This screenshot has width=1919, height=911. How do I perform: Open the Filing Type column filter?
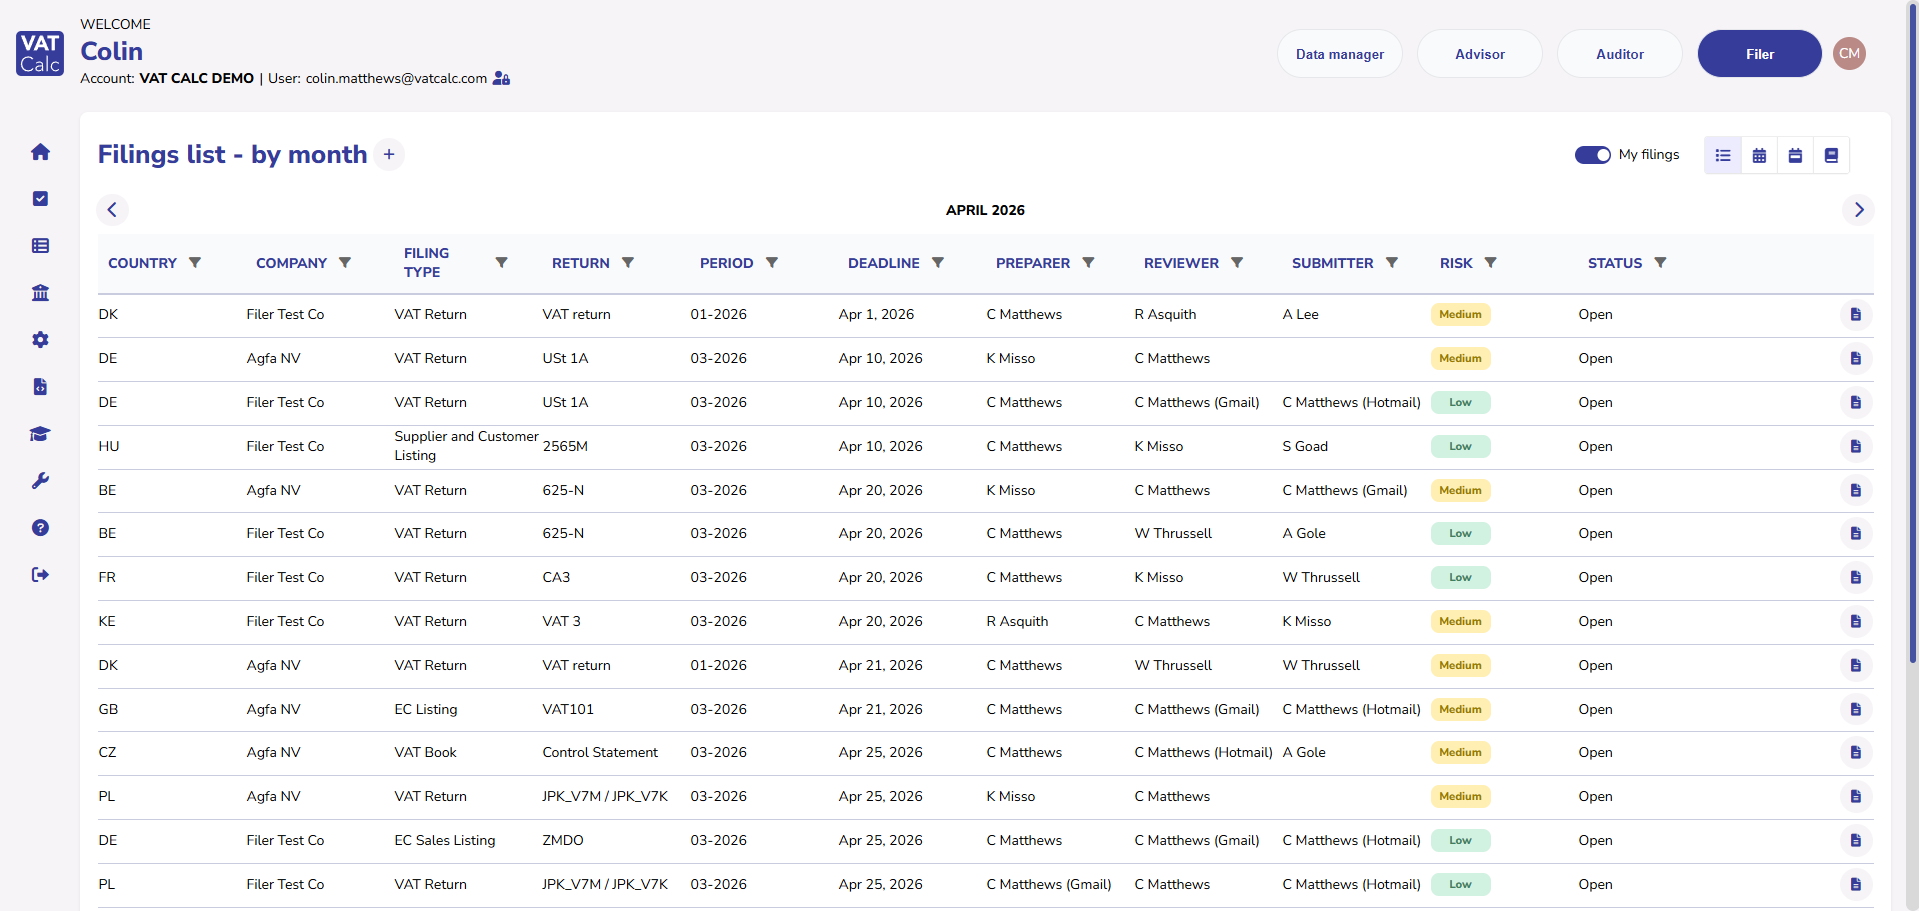502,263
